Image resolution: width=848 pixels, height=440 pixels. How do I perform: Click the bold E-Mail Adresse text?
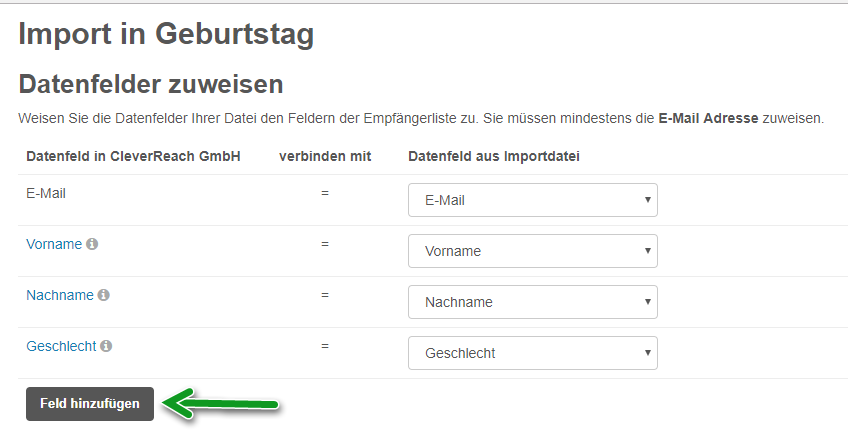708,118
